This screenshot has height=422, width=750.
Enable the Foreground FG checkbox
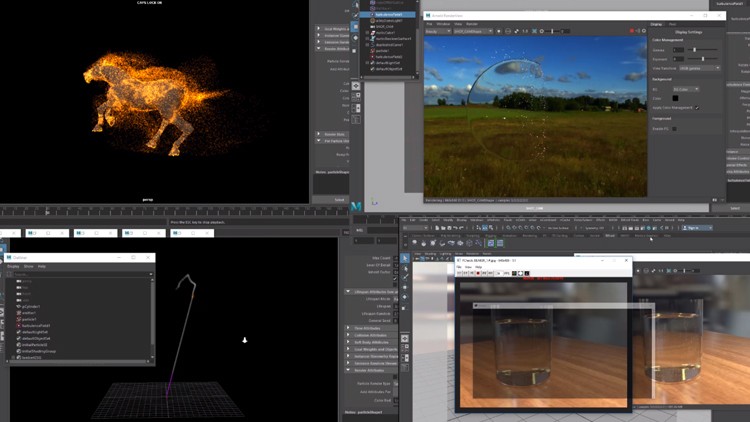pos(675,129)
